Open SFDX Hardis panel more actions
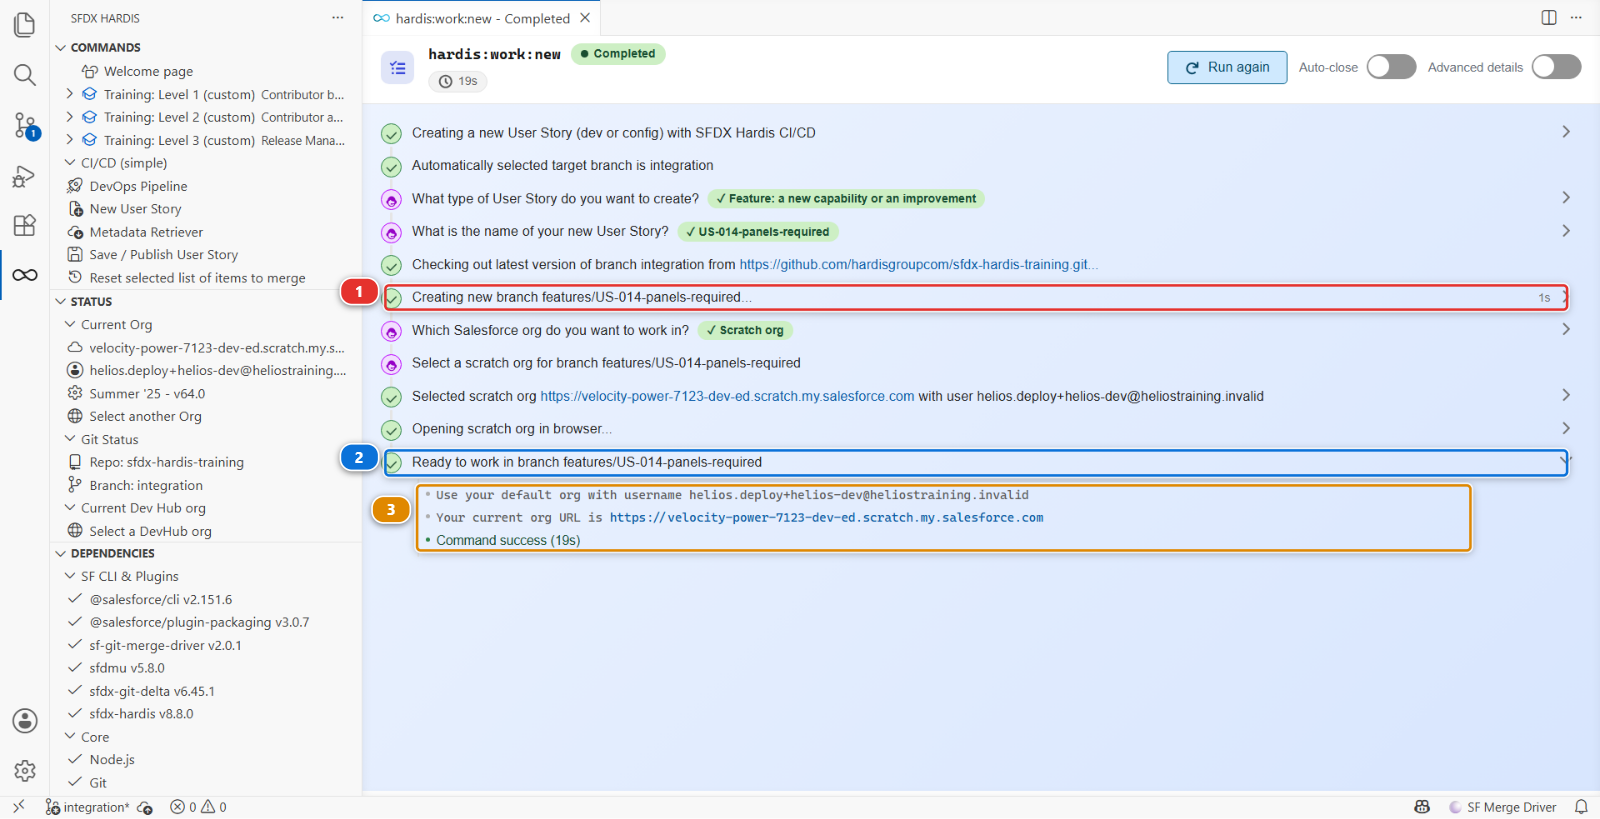 pyautogui.click(x=338, y=18)
